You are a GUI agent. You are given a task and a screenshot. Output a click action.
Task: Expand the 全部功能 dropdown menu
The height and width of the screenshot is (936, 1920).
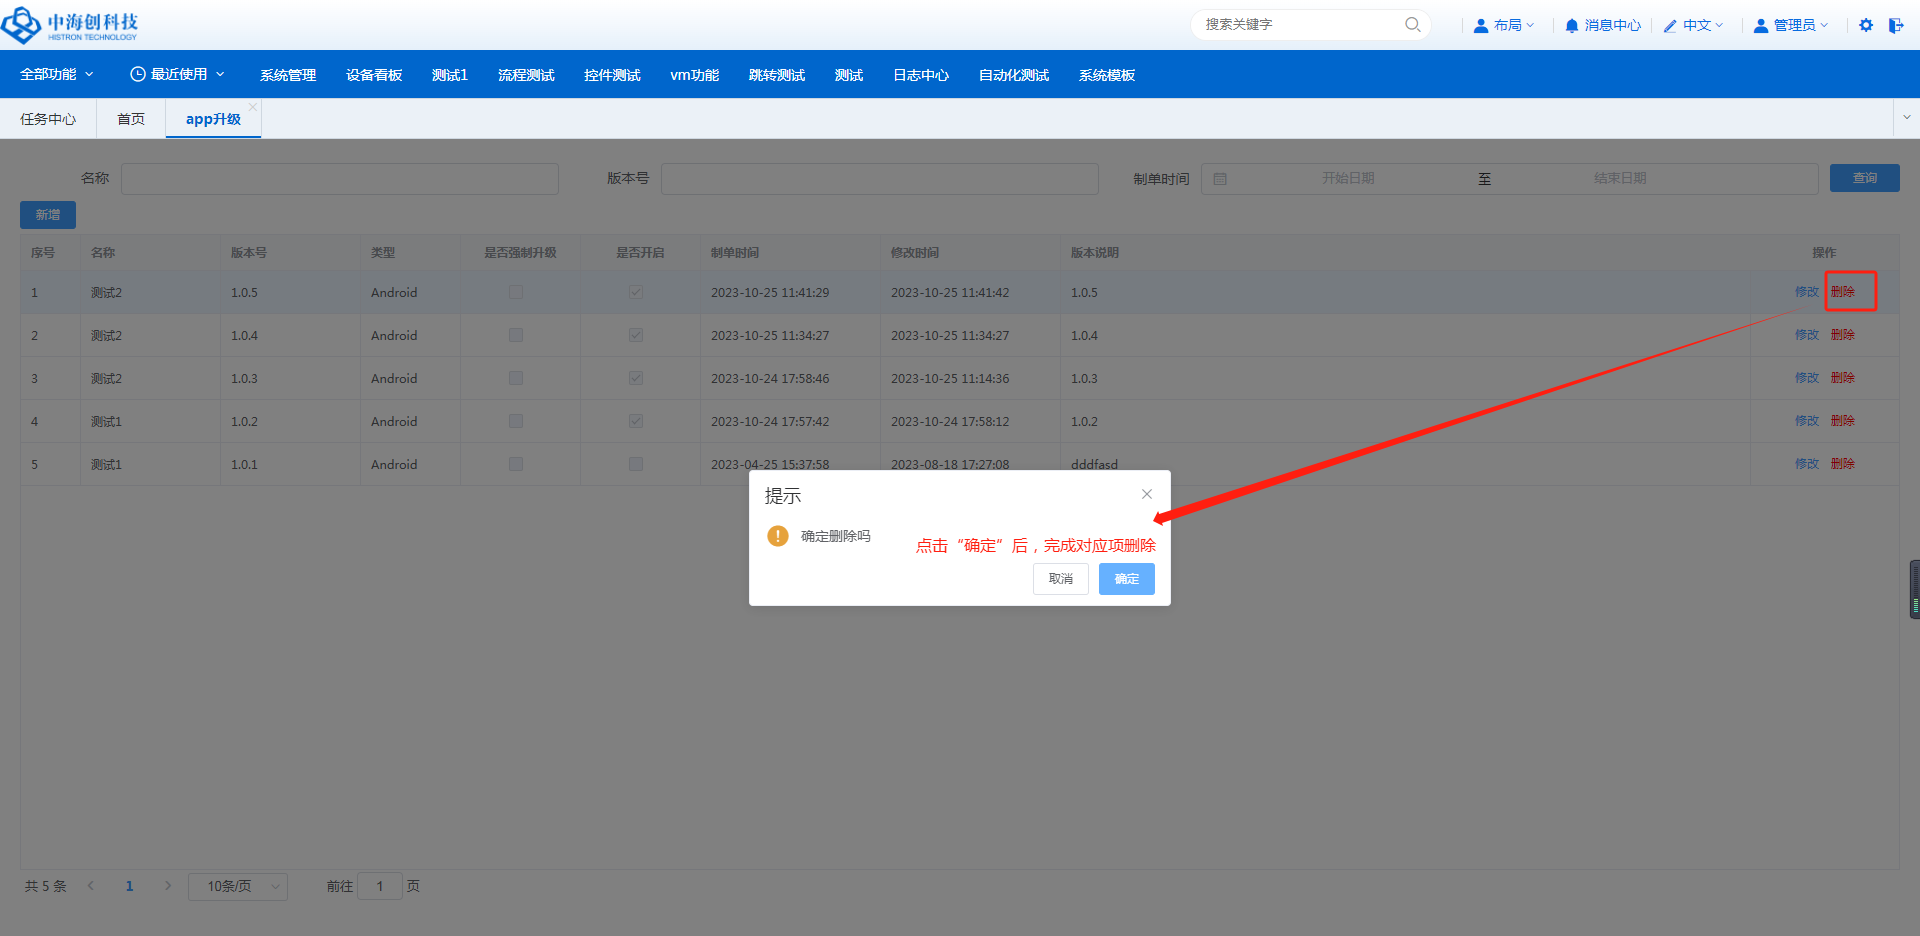[x=57, y=75]
